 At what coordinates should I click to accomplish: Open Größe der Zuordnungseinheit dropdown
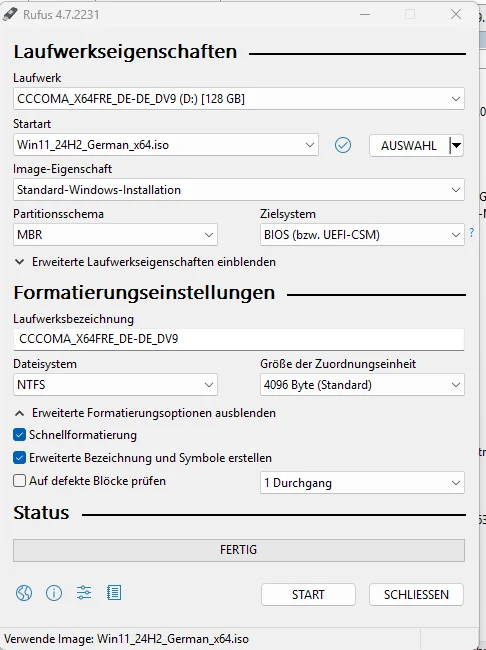[362, 385]
